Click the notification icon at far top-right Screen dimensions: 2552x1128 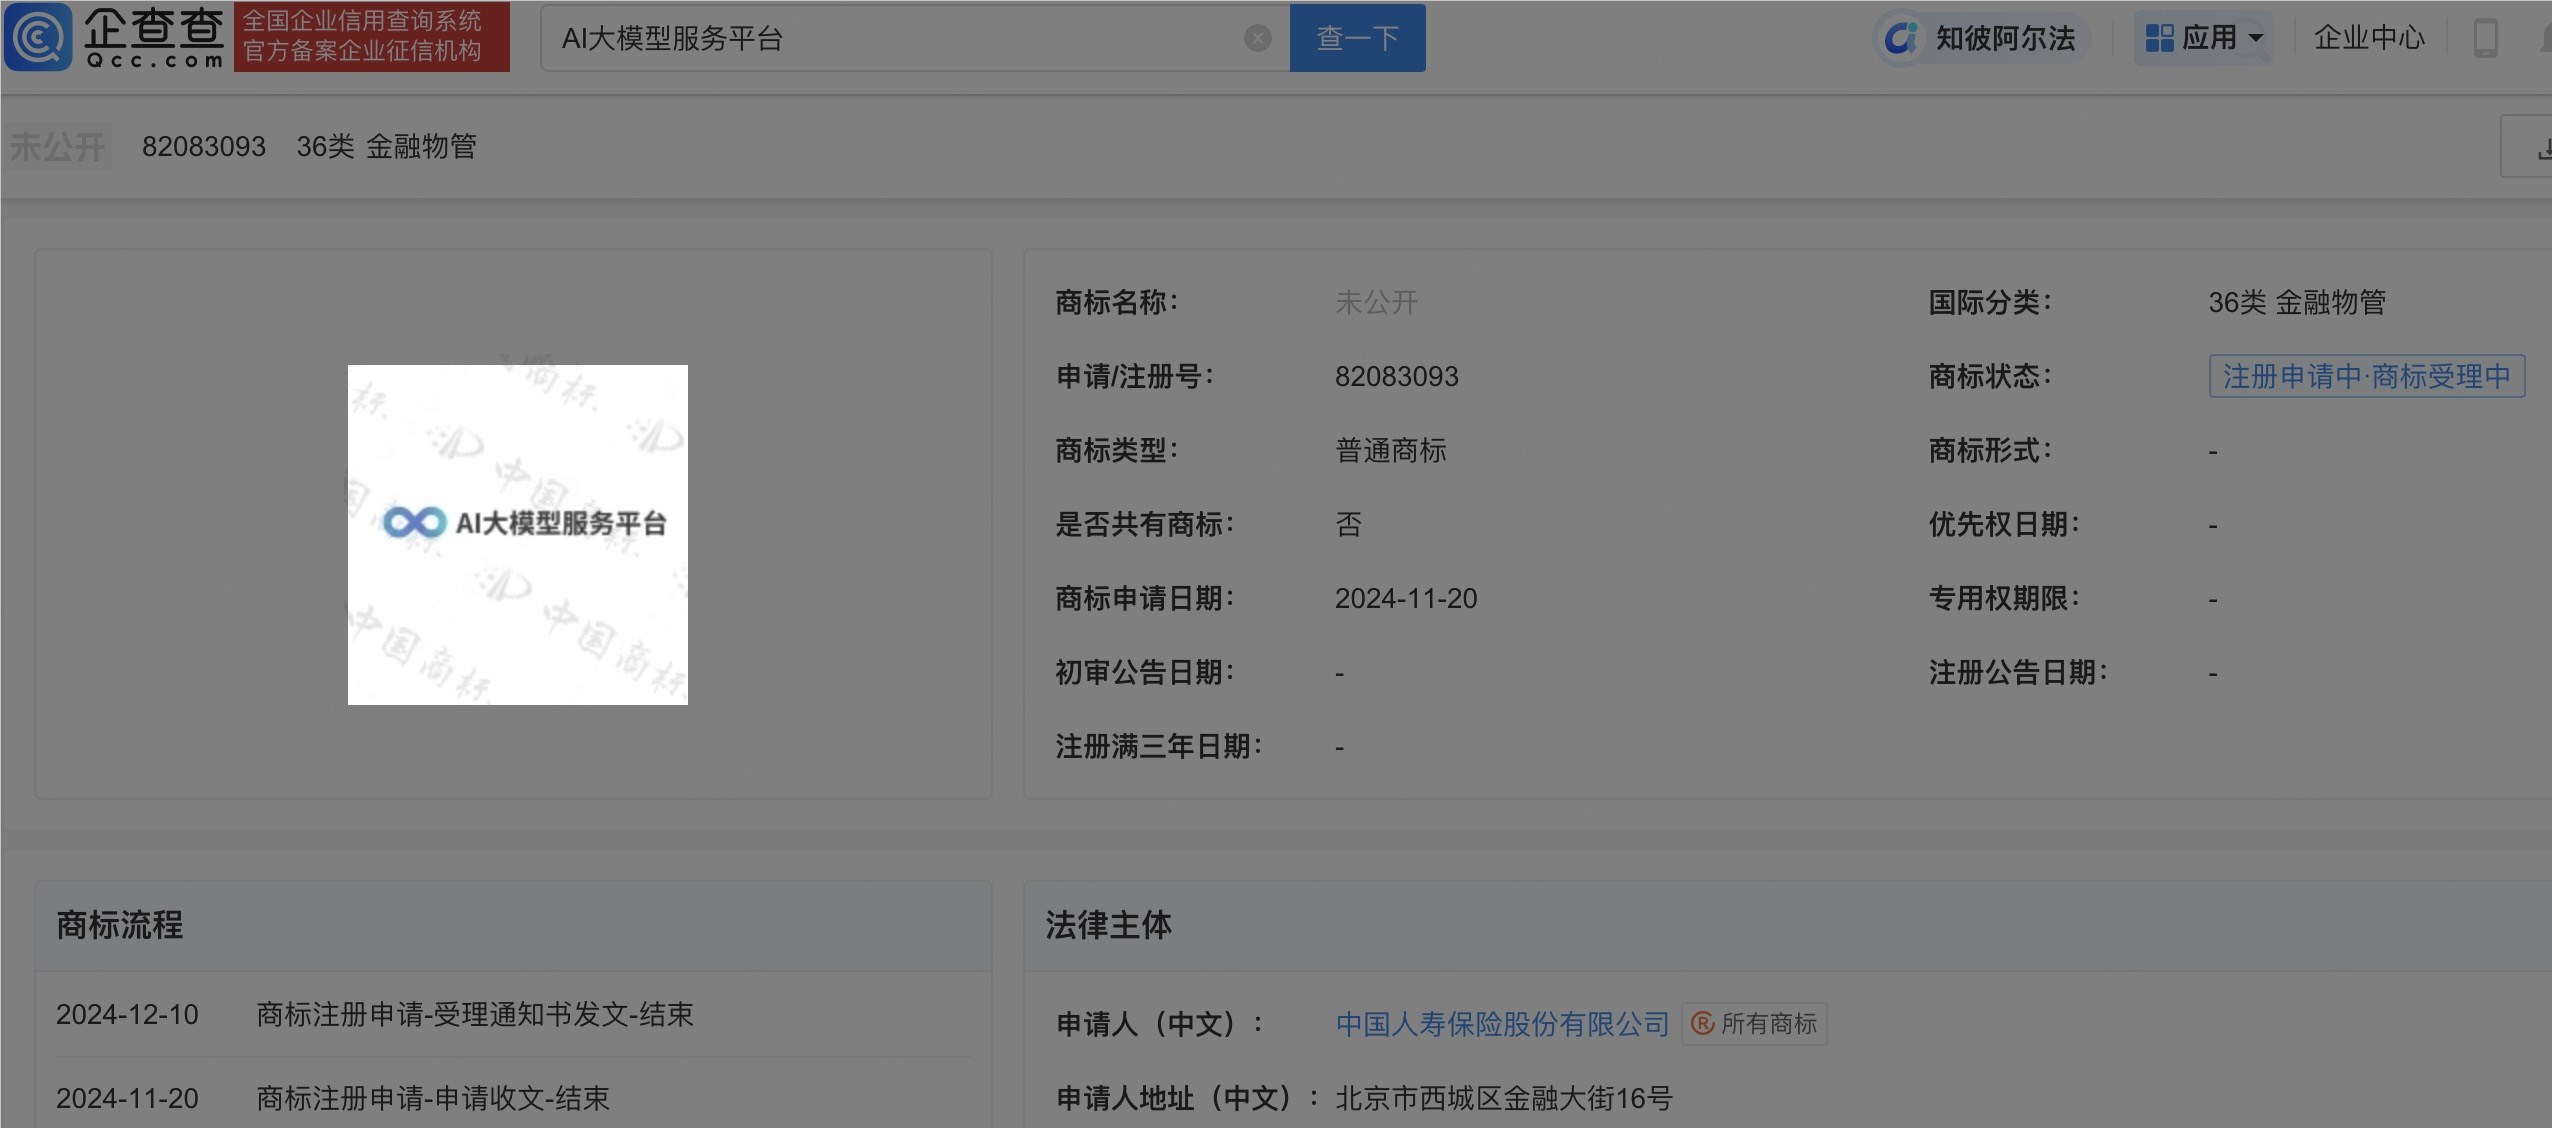point(2545,38)
